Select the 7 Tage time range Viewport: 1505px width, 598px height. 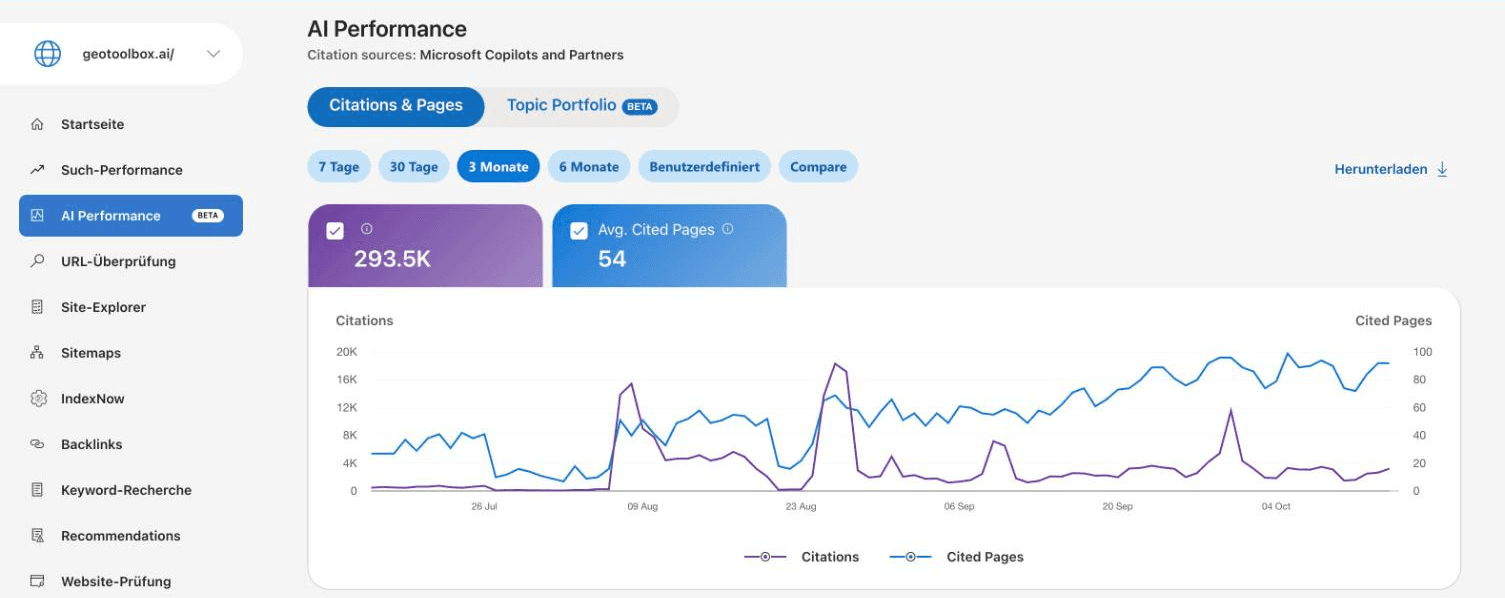[339, 167]
